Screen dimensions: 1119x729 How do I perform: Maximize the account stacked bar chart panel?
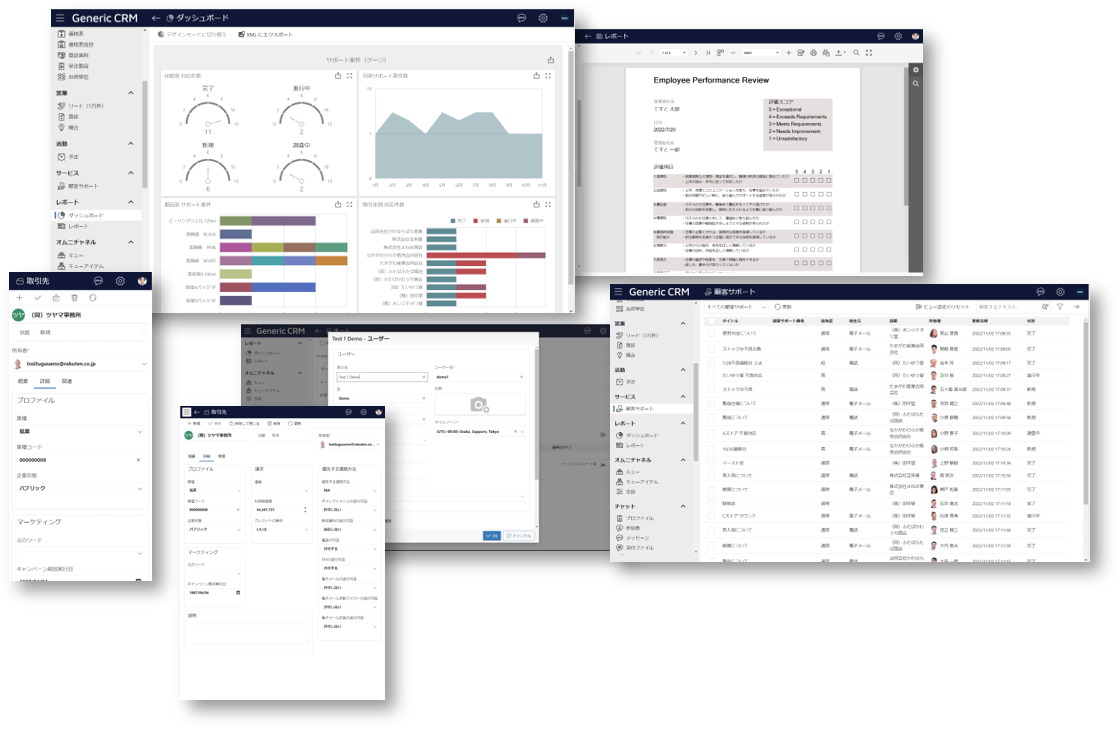point(548,205)
